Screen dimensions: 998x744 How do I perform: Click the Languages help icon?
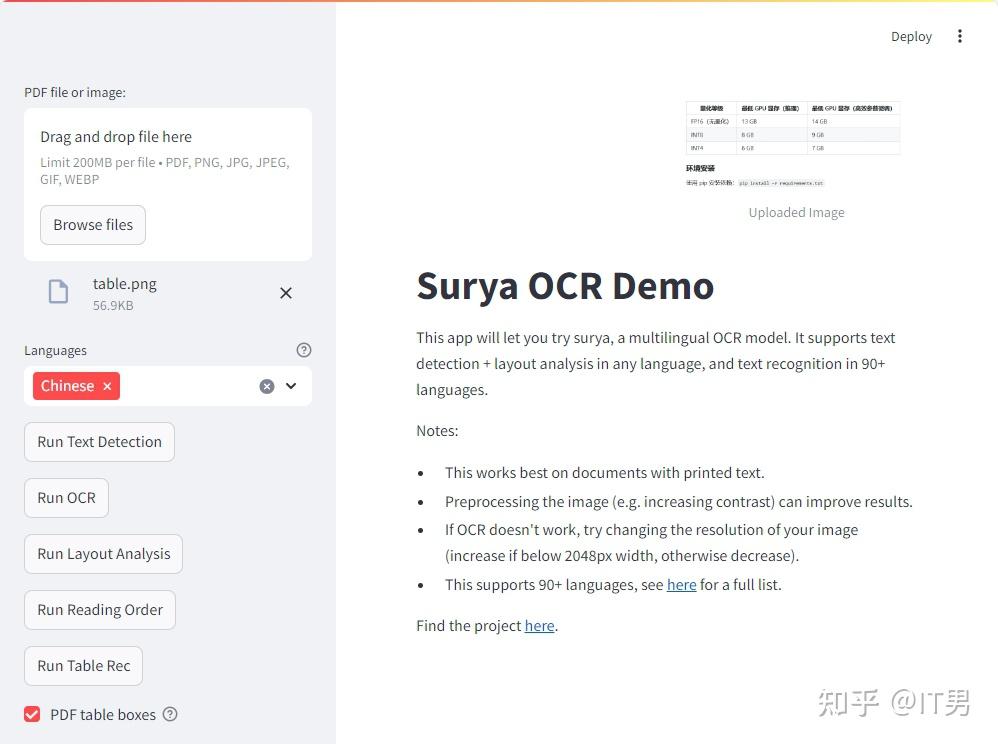[304, 350]
